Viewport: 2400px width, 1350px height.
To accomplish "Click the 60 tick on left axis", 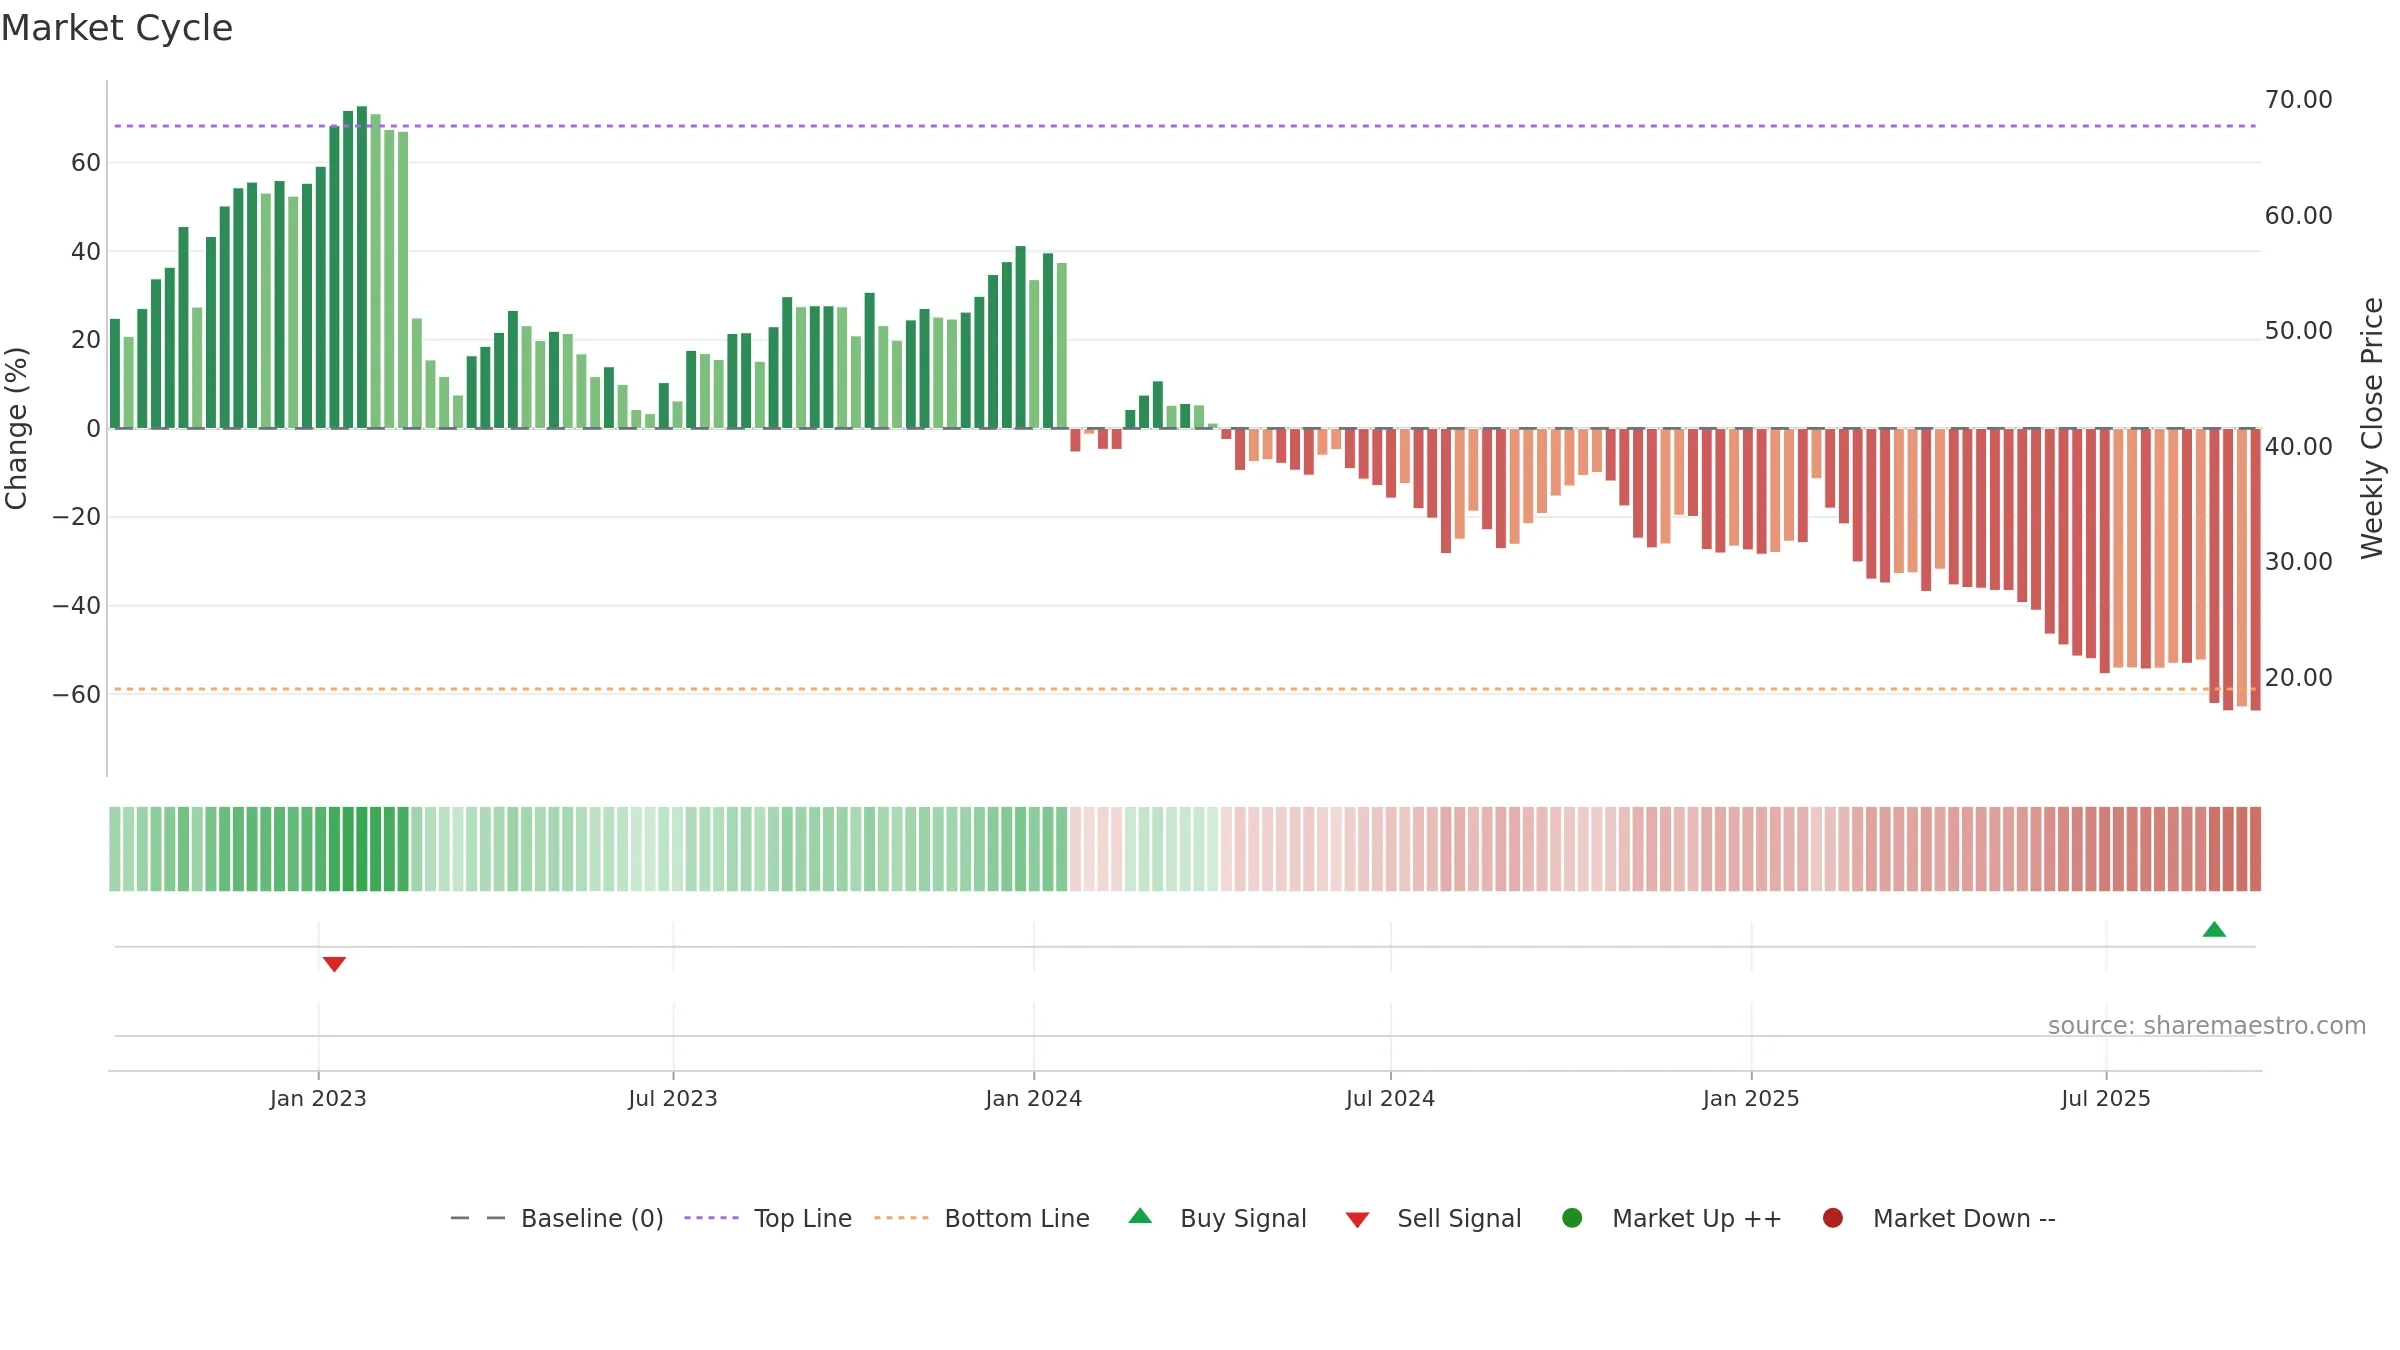I will tap(86, 163).
